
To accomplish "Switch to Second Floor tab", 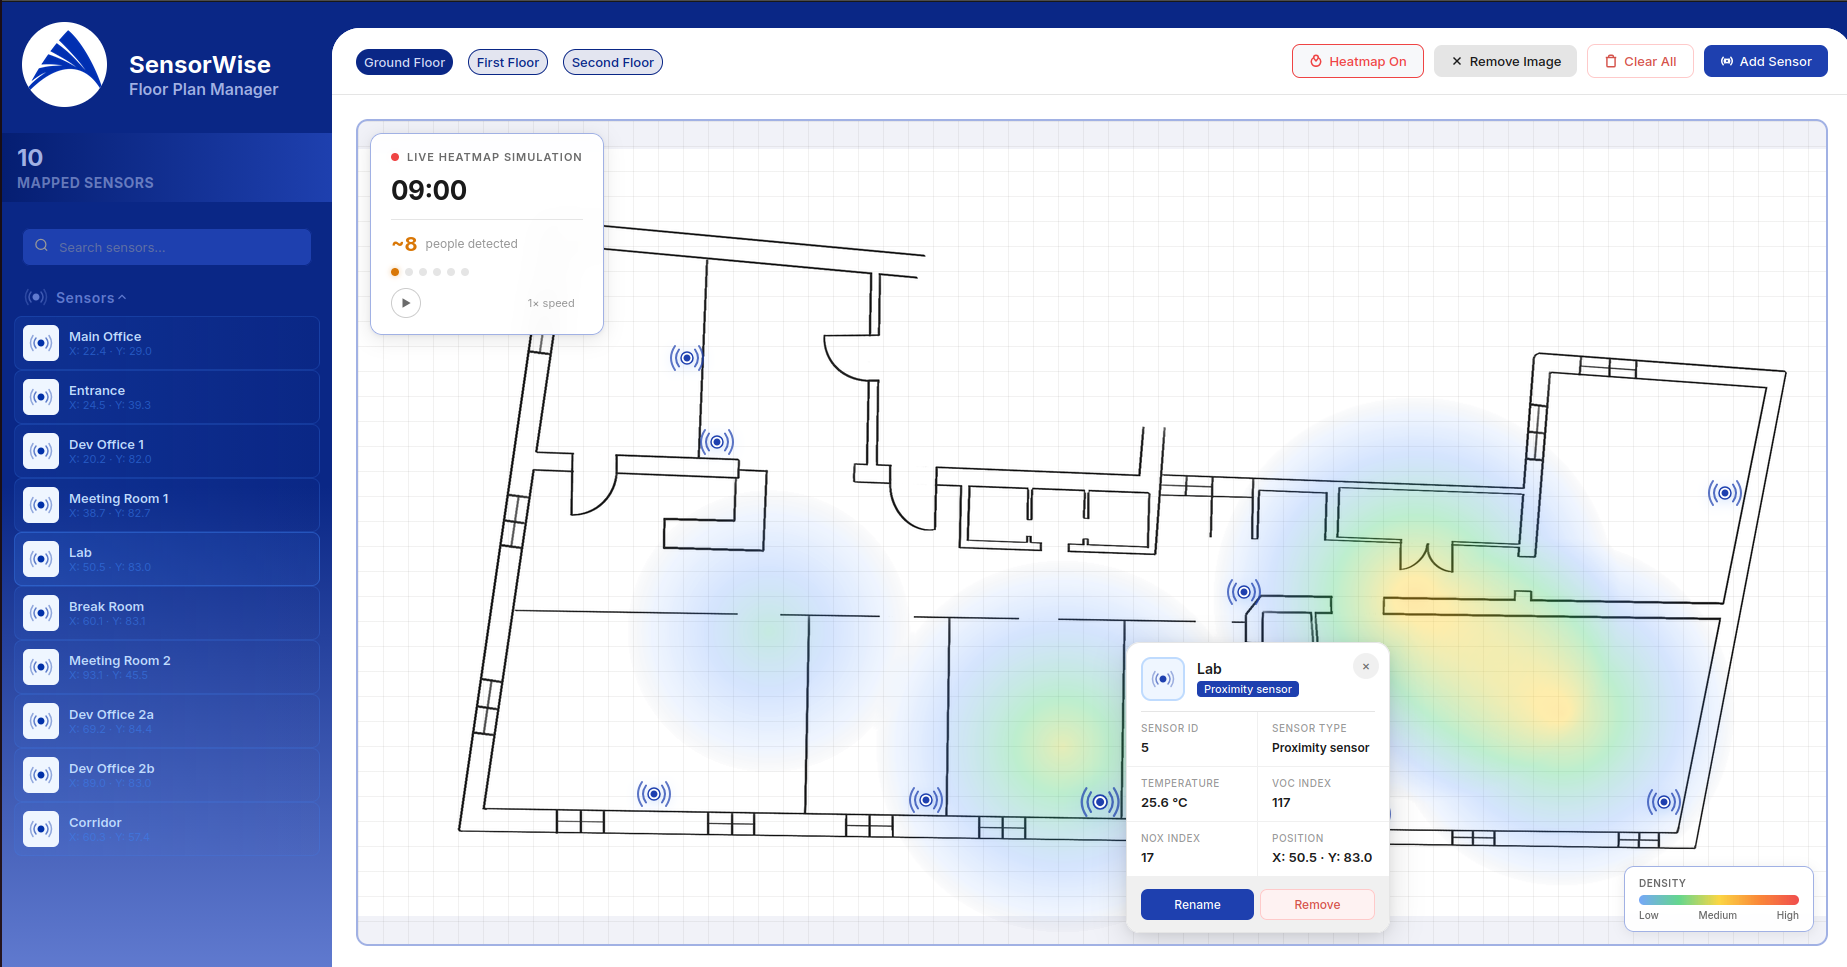I will [x=613, y=62].
